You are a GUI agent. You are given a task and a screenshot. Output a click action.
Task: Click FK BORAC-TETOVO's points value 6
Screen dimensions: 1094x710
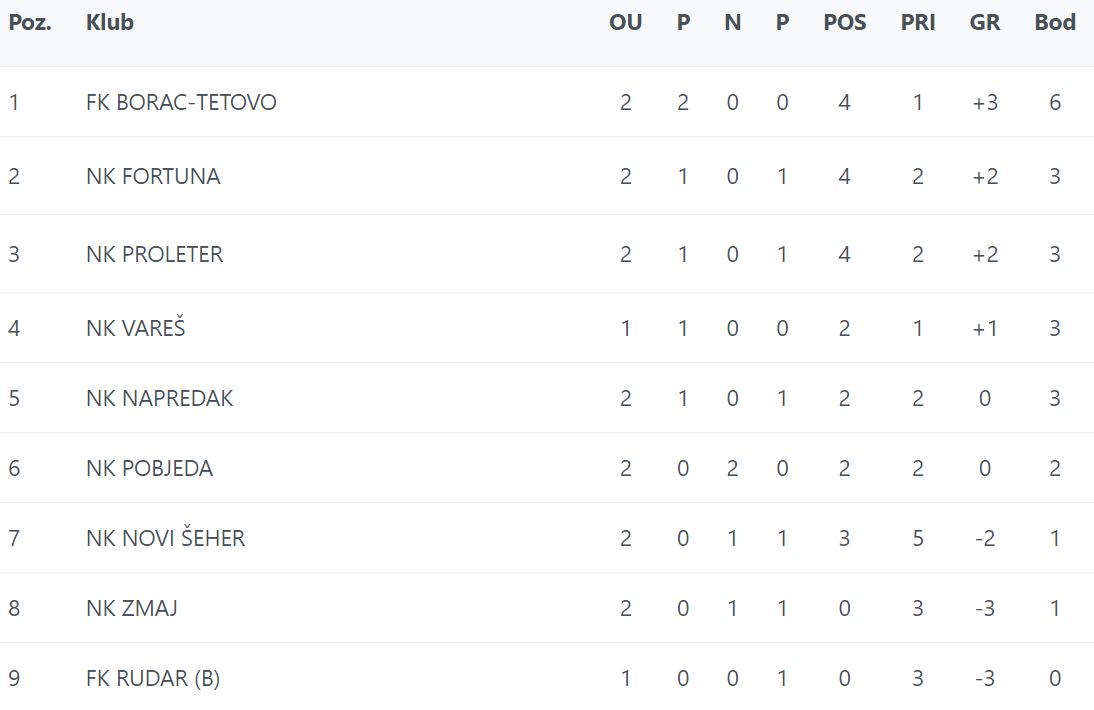[1055, 102]
